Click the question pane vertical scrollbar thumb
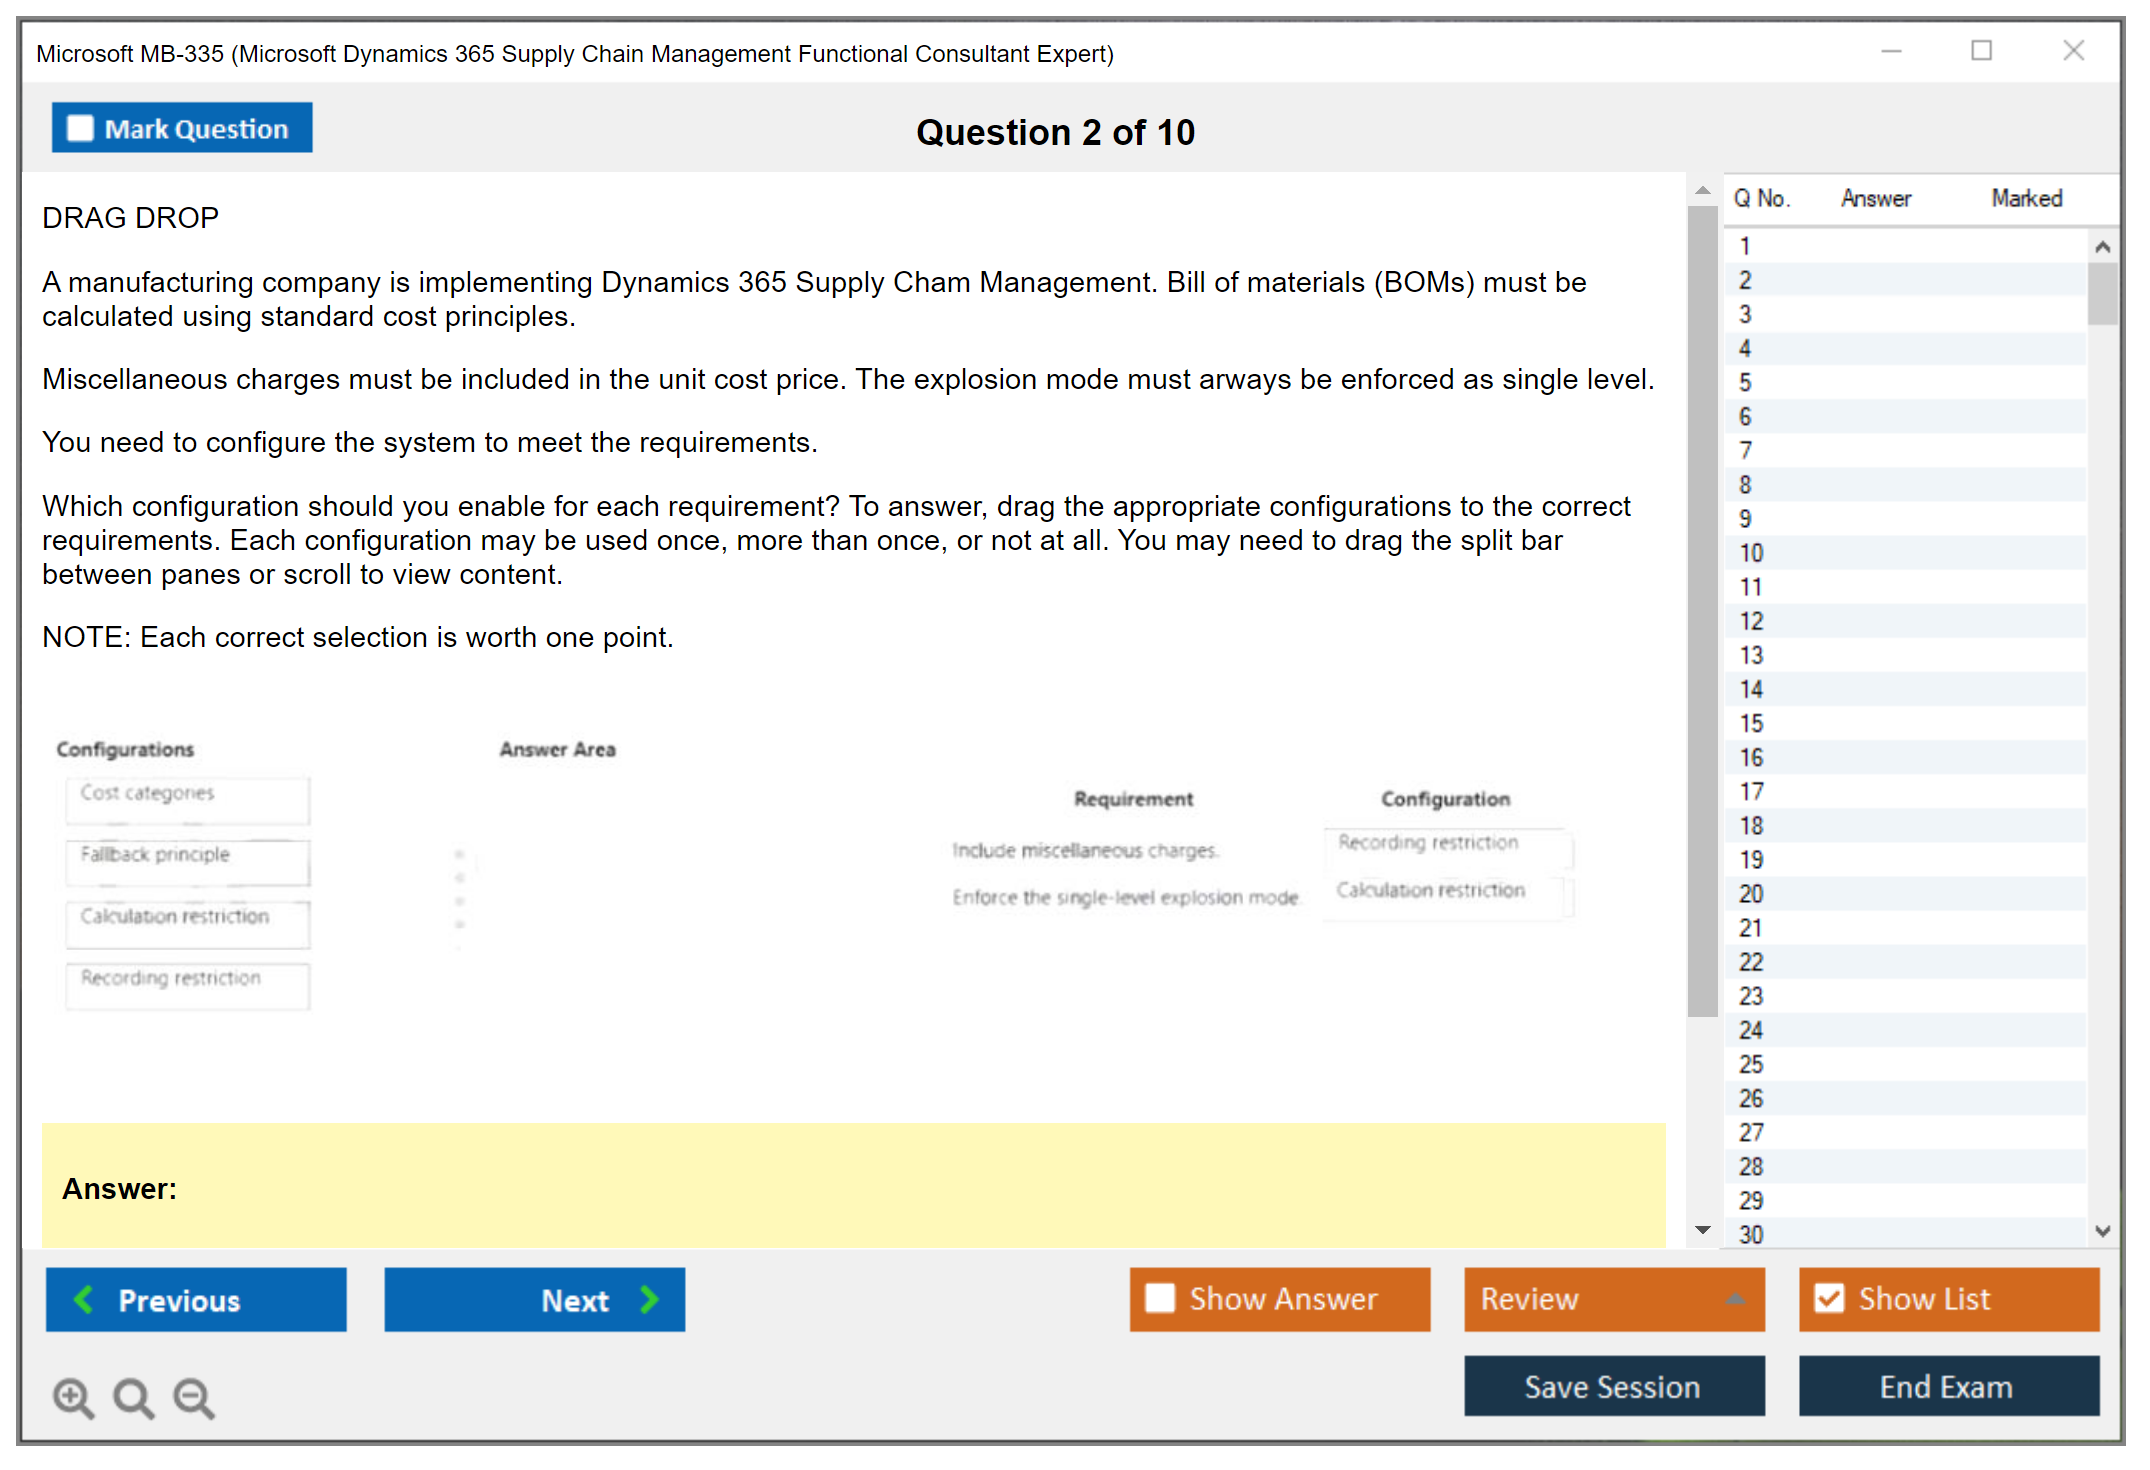The image size is (2150, 1470). point(1702,610)
